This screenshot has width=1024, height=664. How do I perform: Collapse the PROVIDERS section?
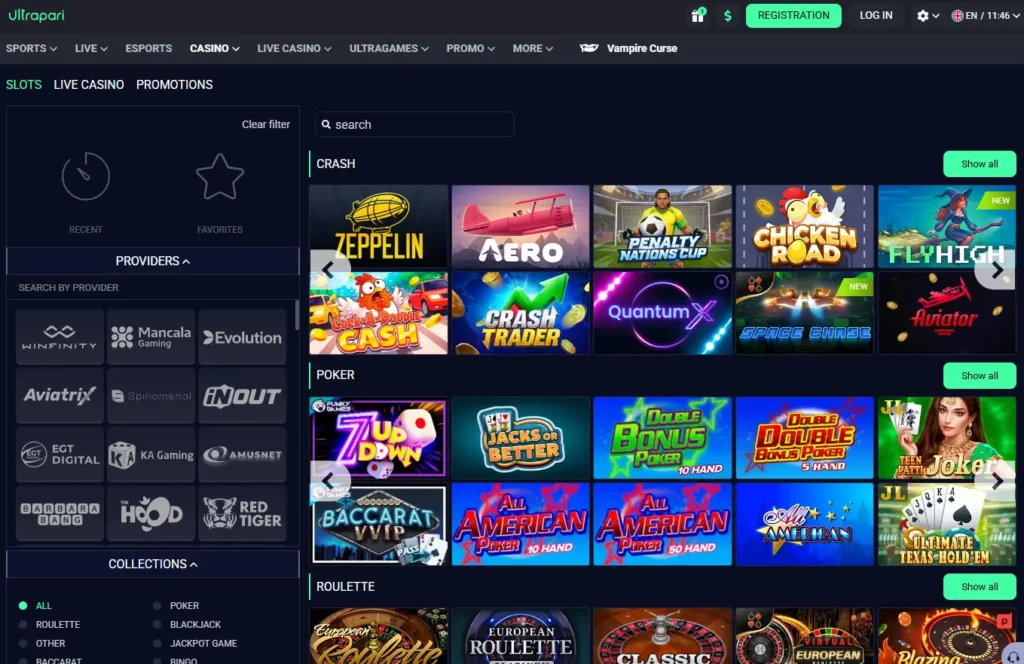[153, 261]
